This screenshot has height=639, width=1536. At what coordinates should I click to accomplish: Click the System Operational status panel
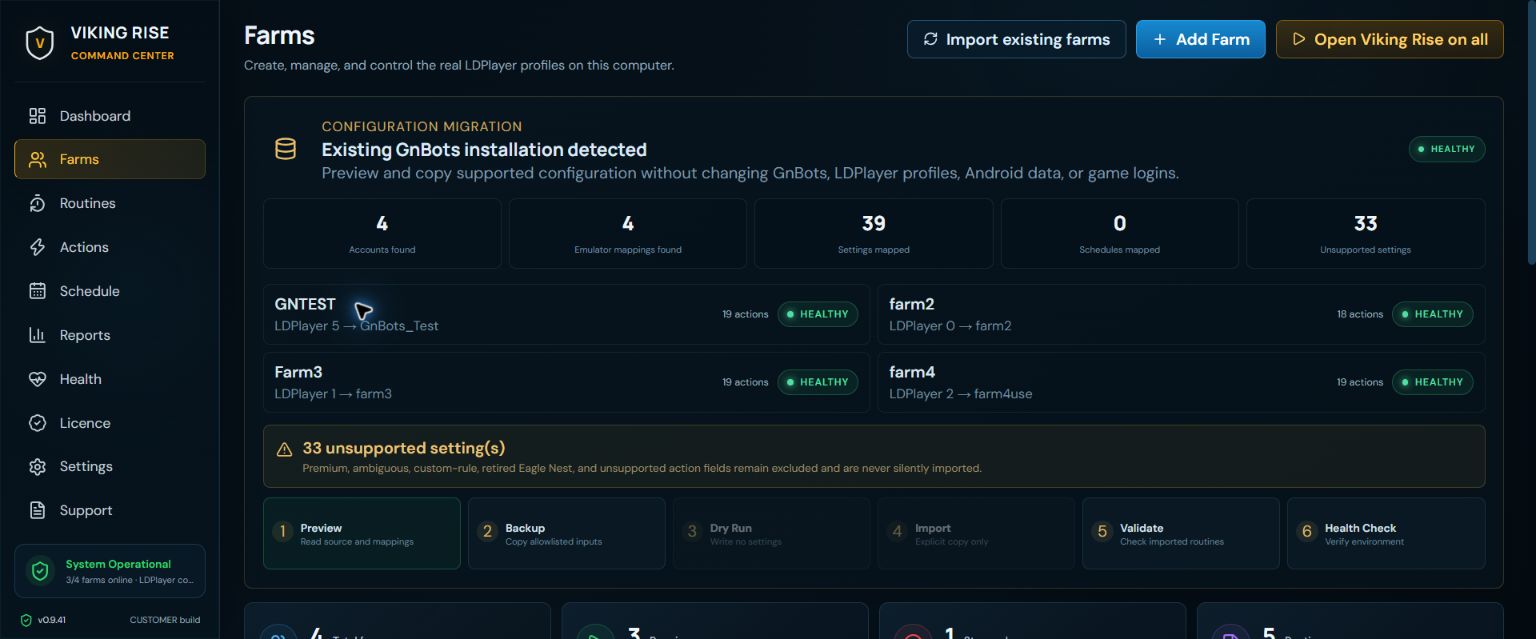(x=110, y=571)
